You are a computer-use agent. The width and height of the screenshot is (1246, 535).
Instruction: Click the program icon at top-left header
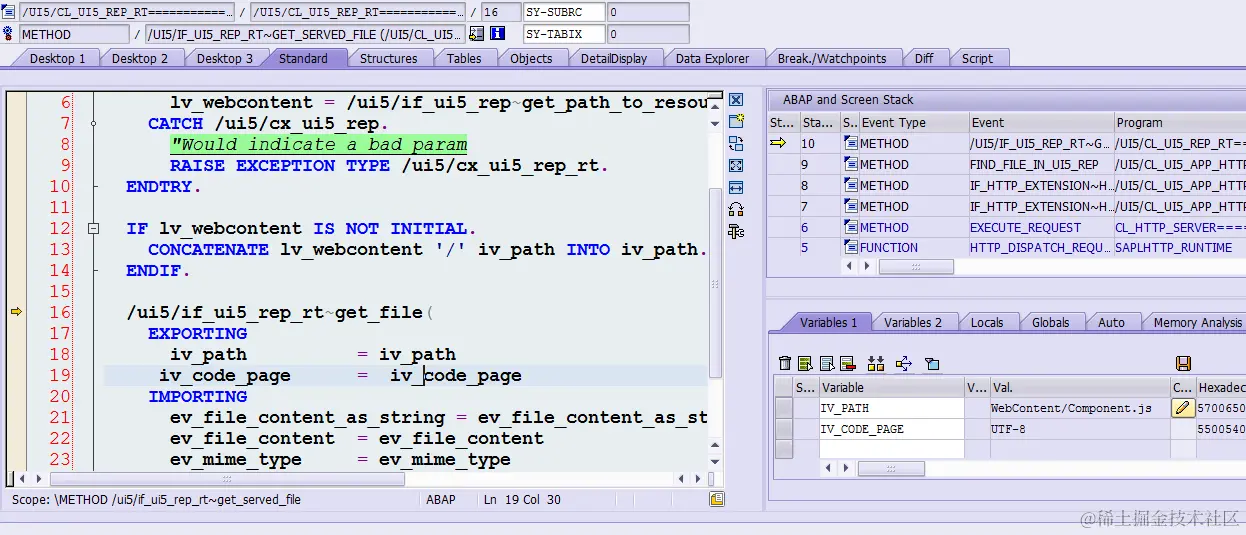pyautogui.click(x=8, y=12)
